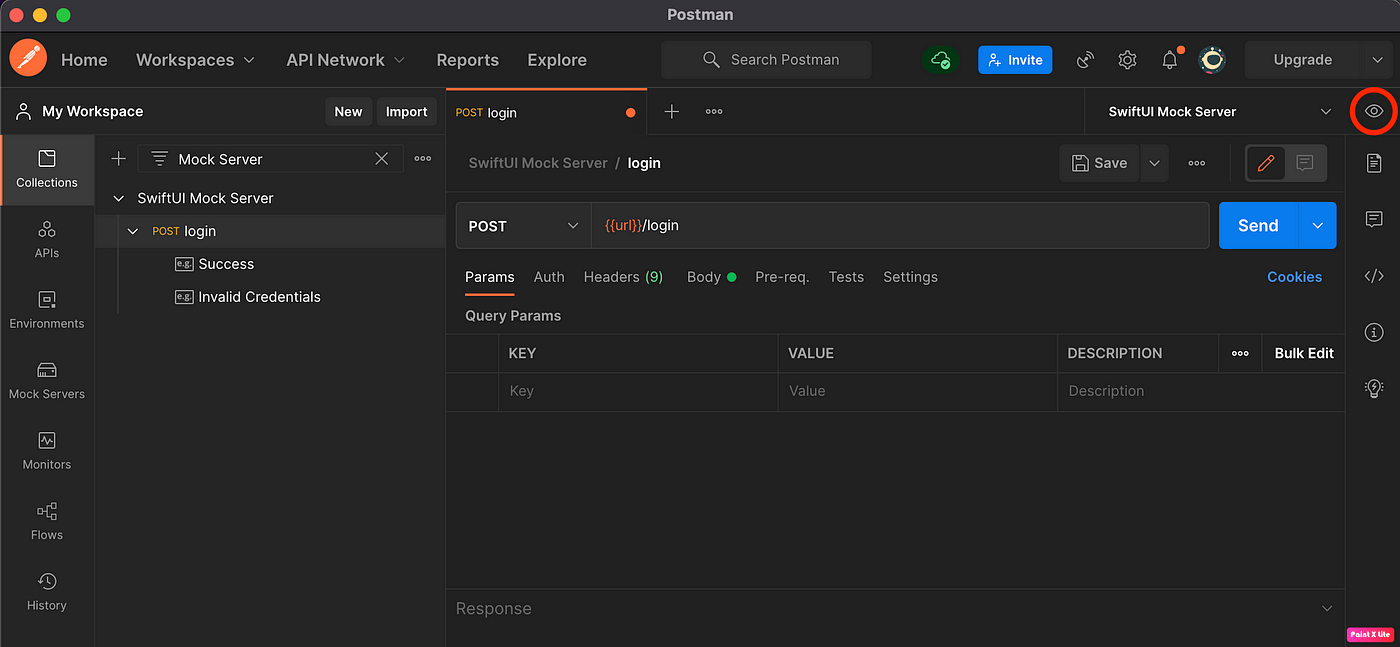Open the comments icon in right sidebar
The image size is (1400, 647).
(x=1374, y=219)
